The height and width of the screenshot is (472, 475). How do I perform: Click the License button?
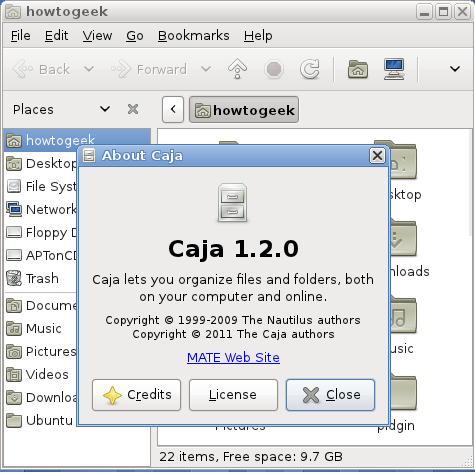233,395
